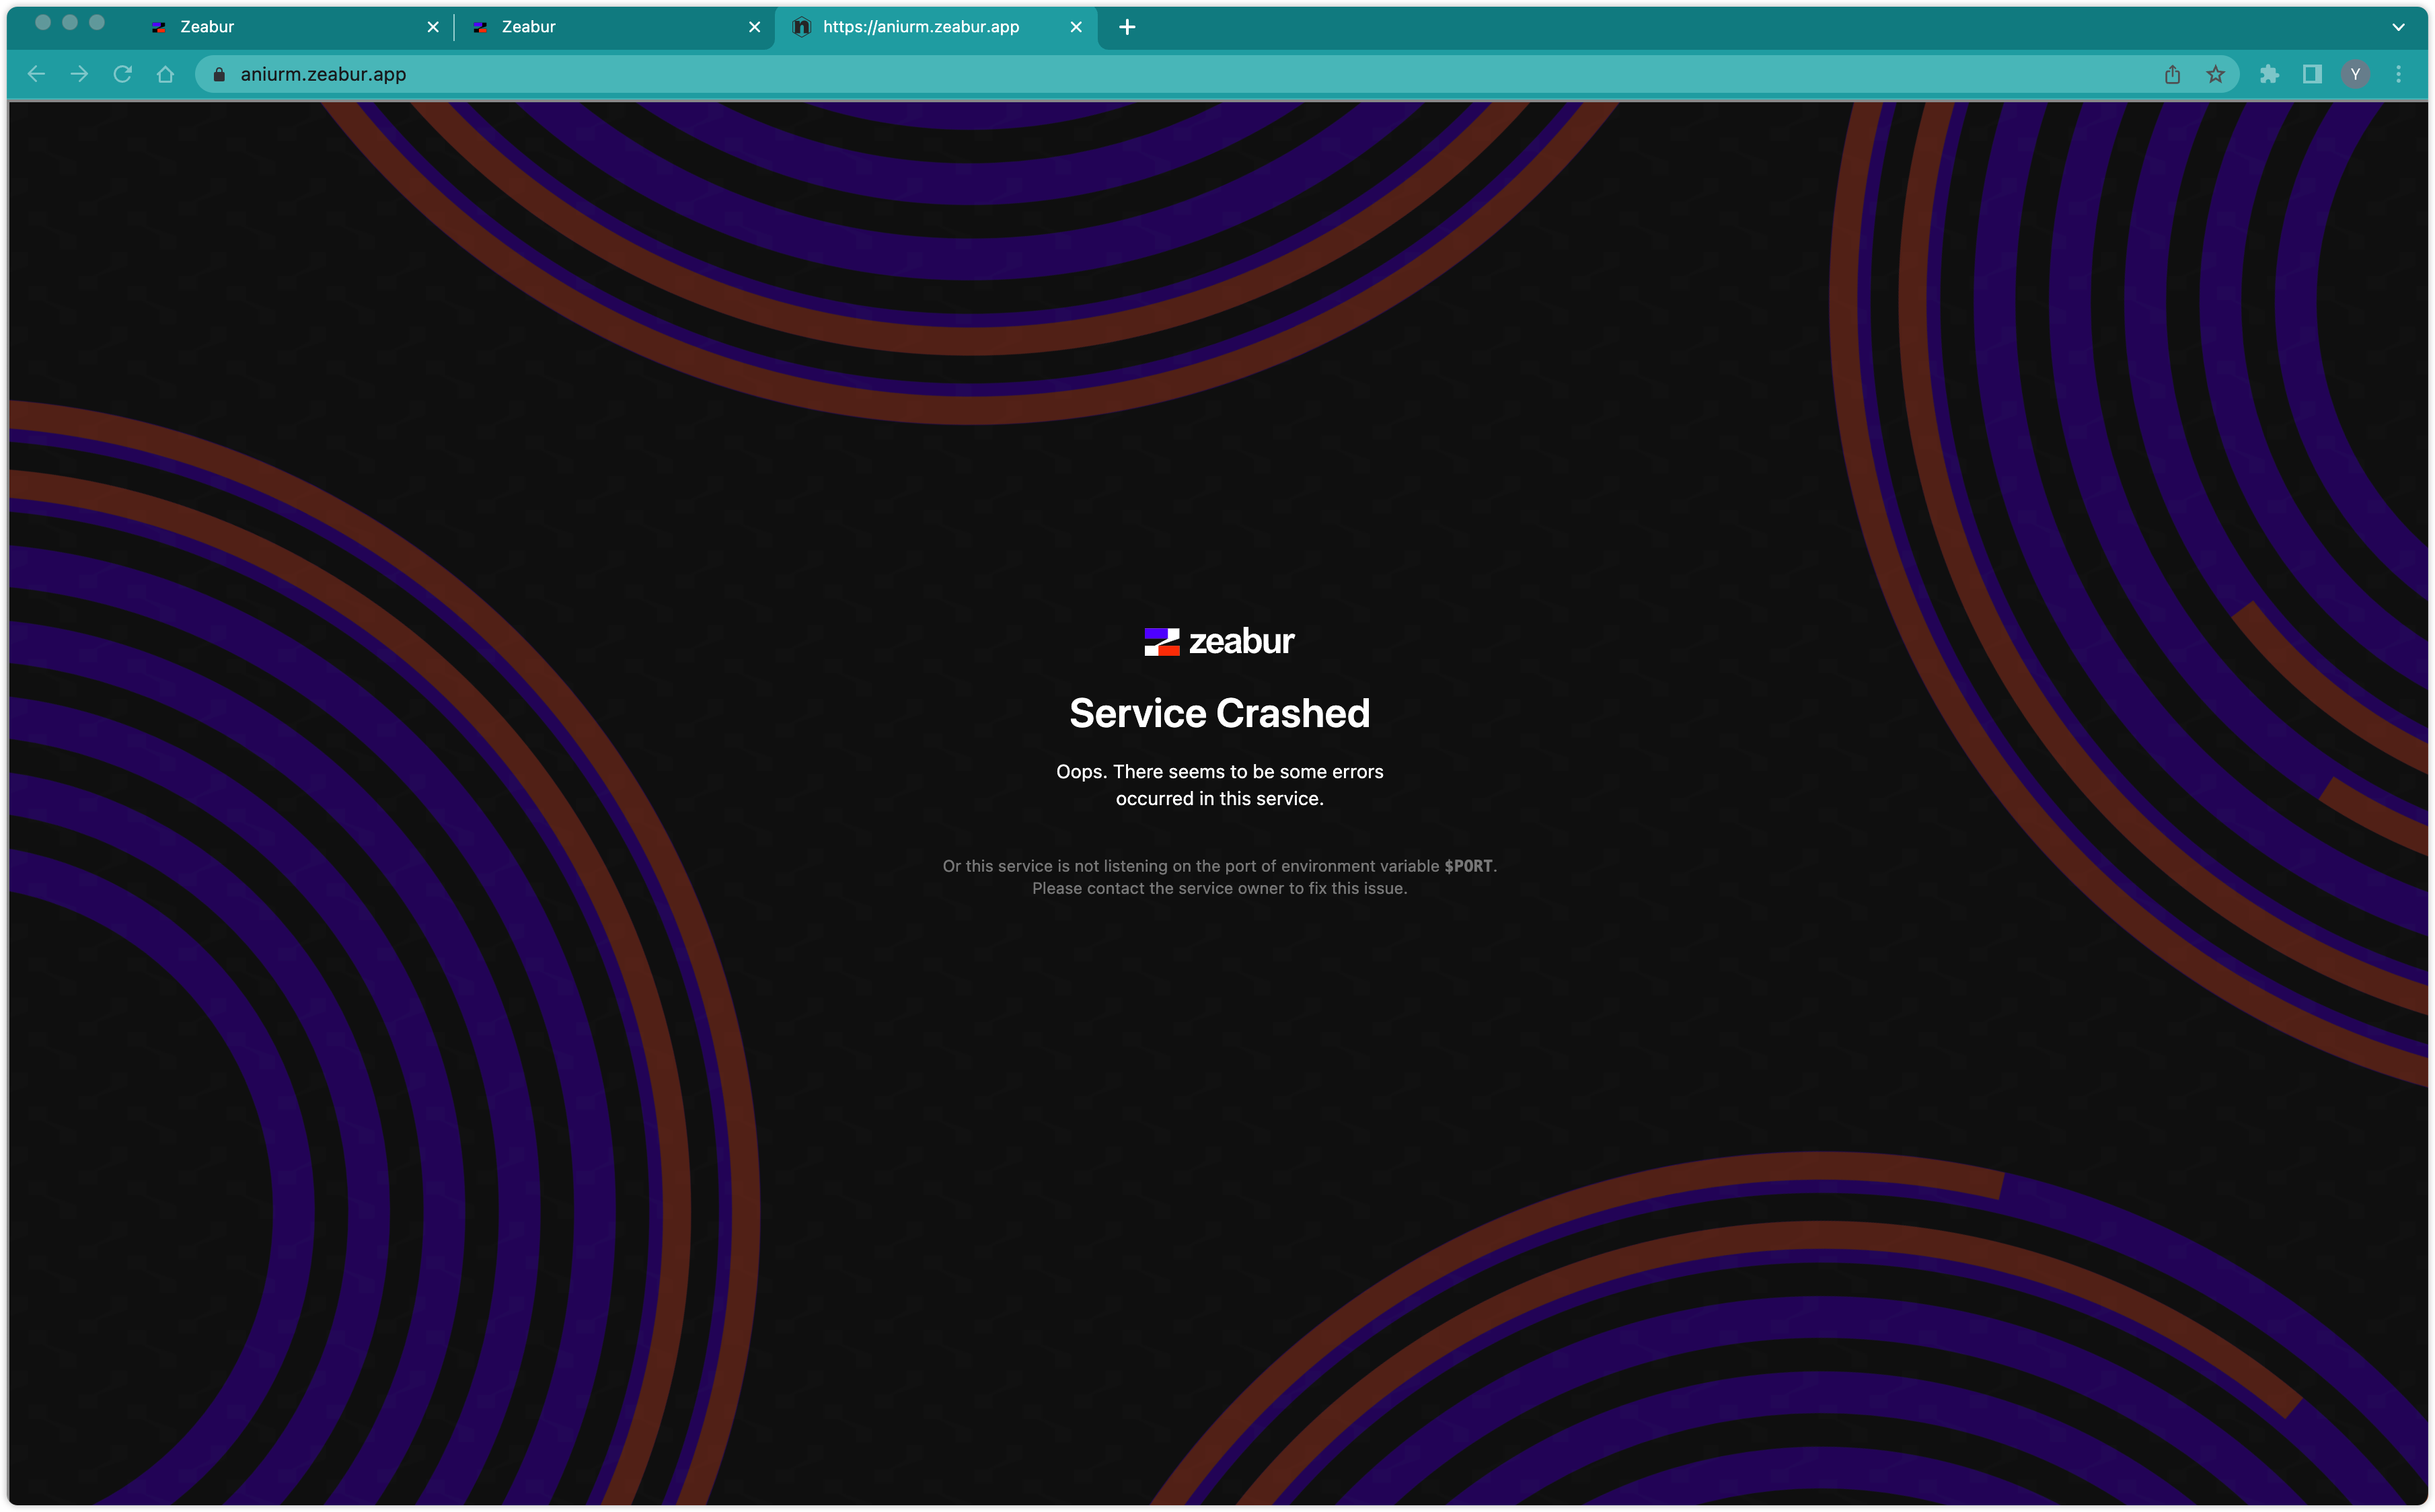The width and height of the screenshot is (2435, 1512).
Task: Open the browser home page
Action: pyautogui.click(x=165, y=74)
